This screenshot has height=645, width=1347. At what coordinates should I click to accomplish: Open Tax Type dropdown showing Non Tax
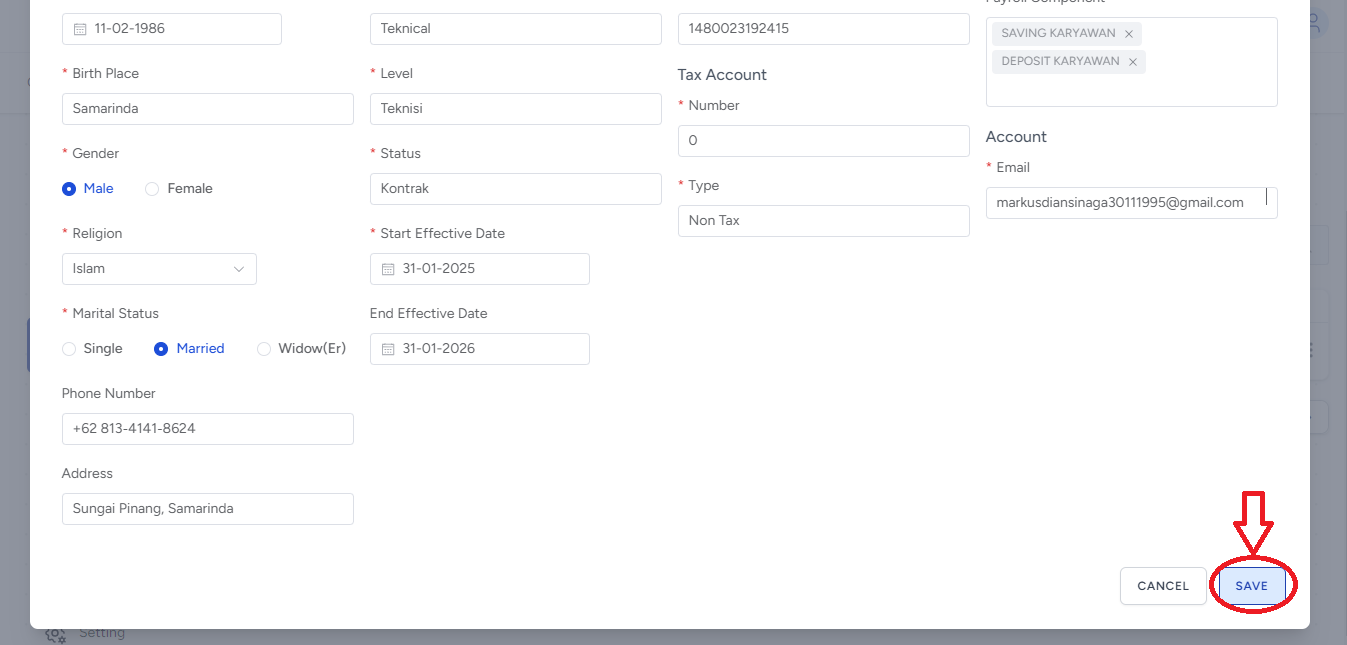coord(823,221)
